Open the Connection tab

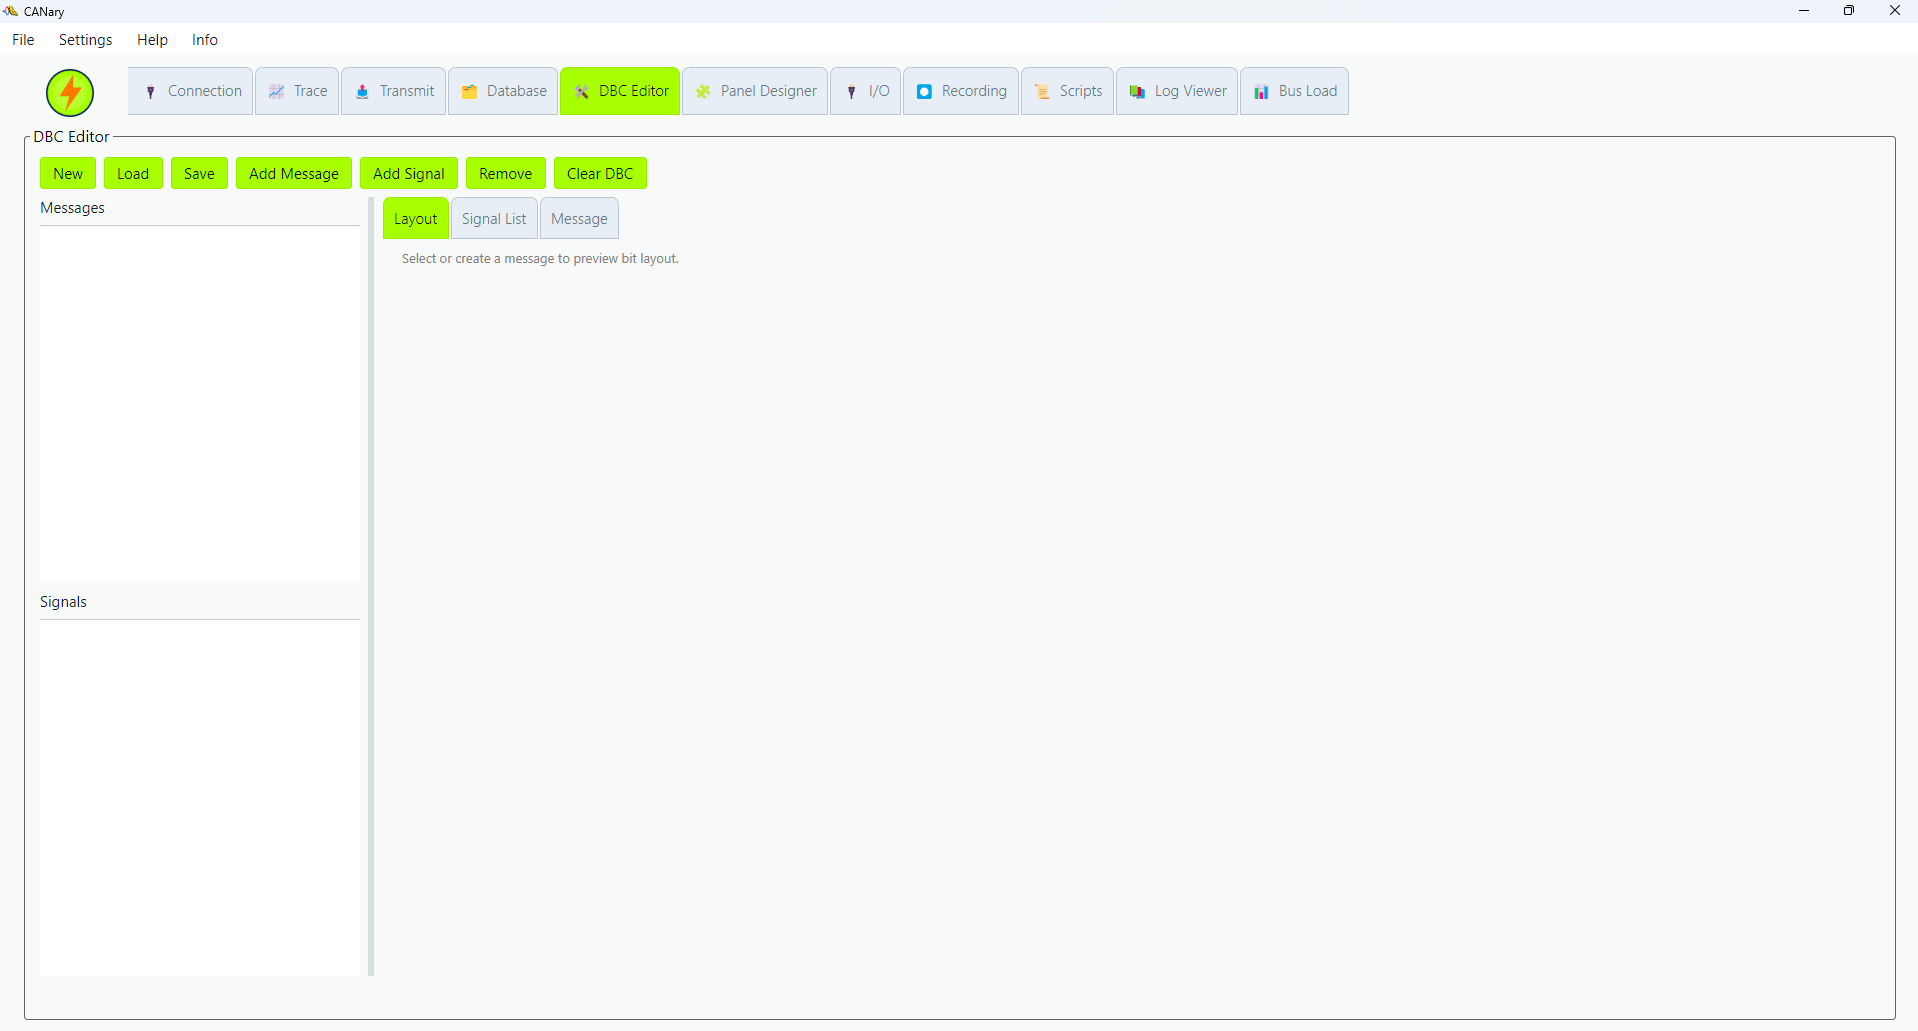(x=190, y=91)
